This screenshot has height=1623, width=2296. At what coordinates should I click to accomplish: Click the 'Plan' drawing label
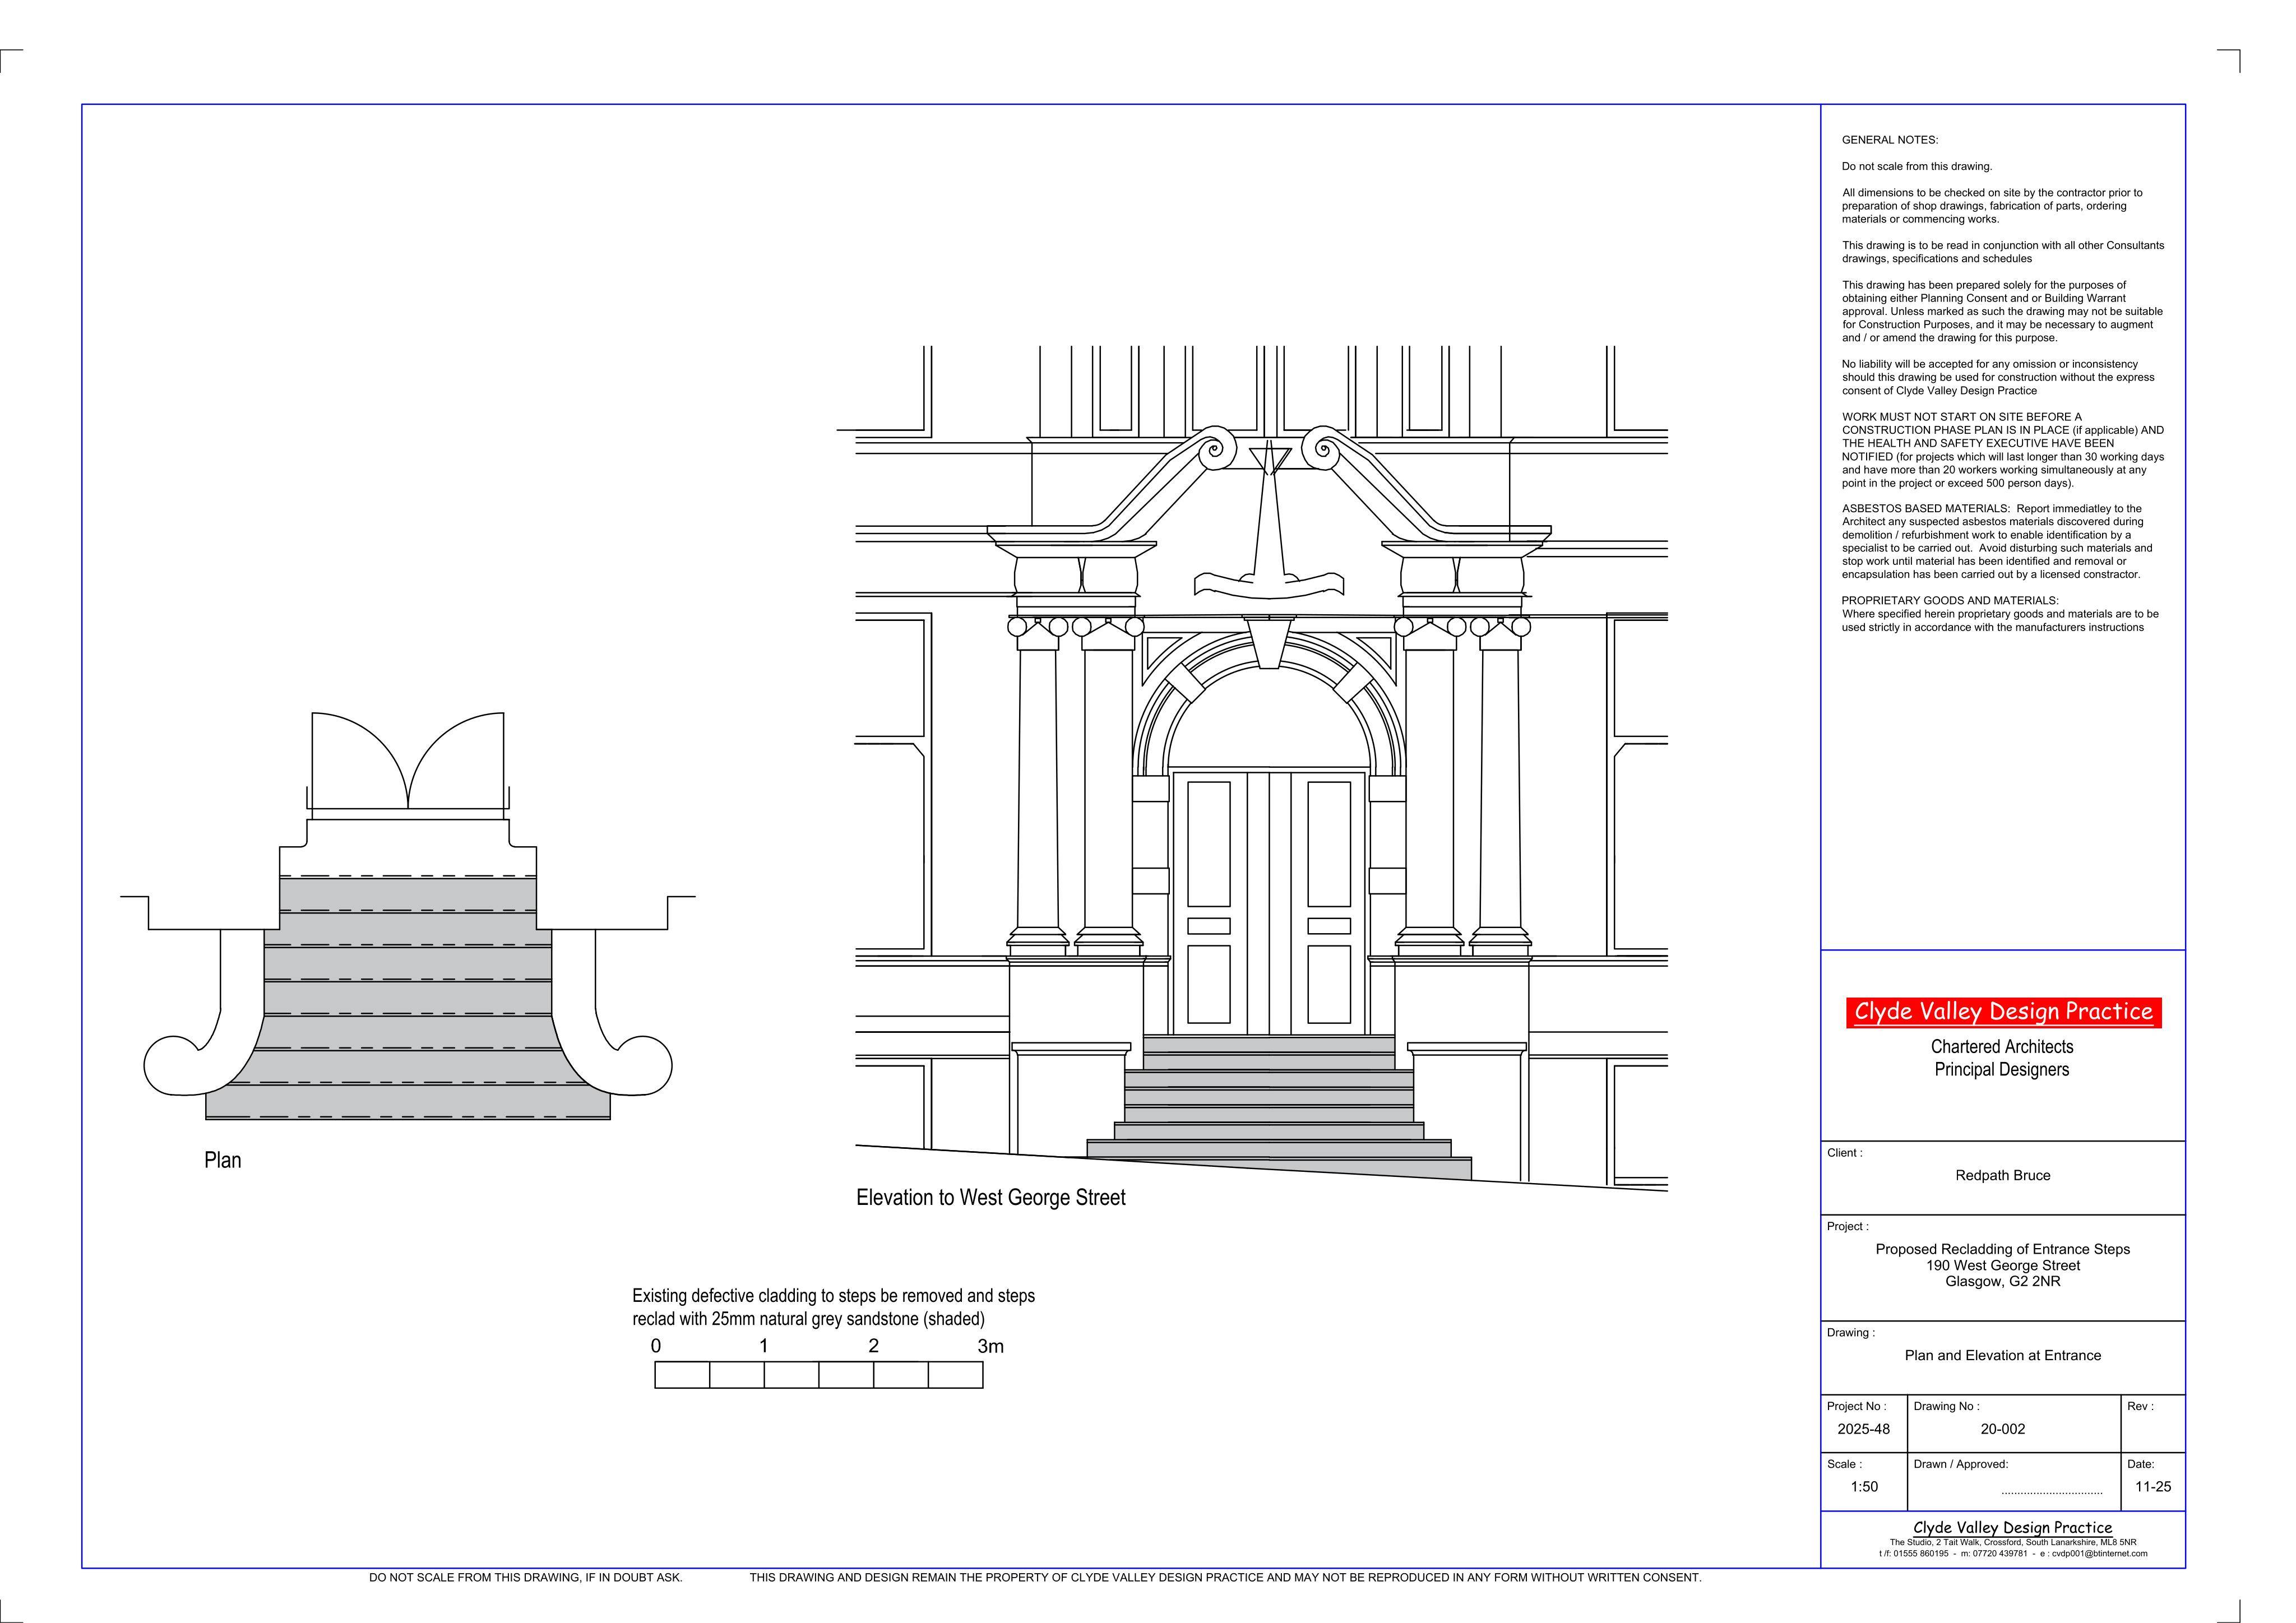click(223, 1160)
